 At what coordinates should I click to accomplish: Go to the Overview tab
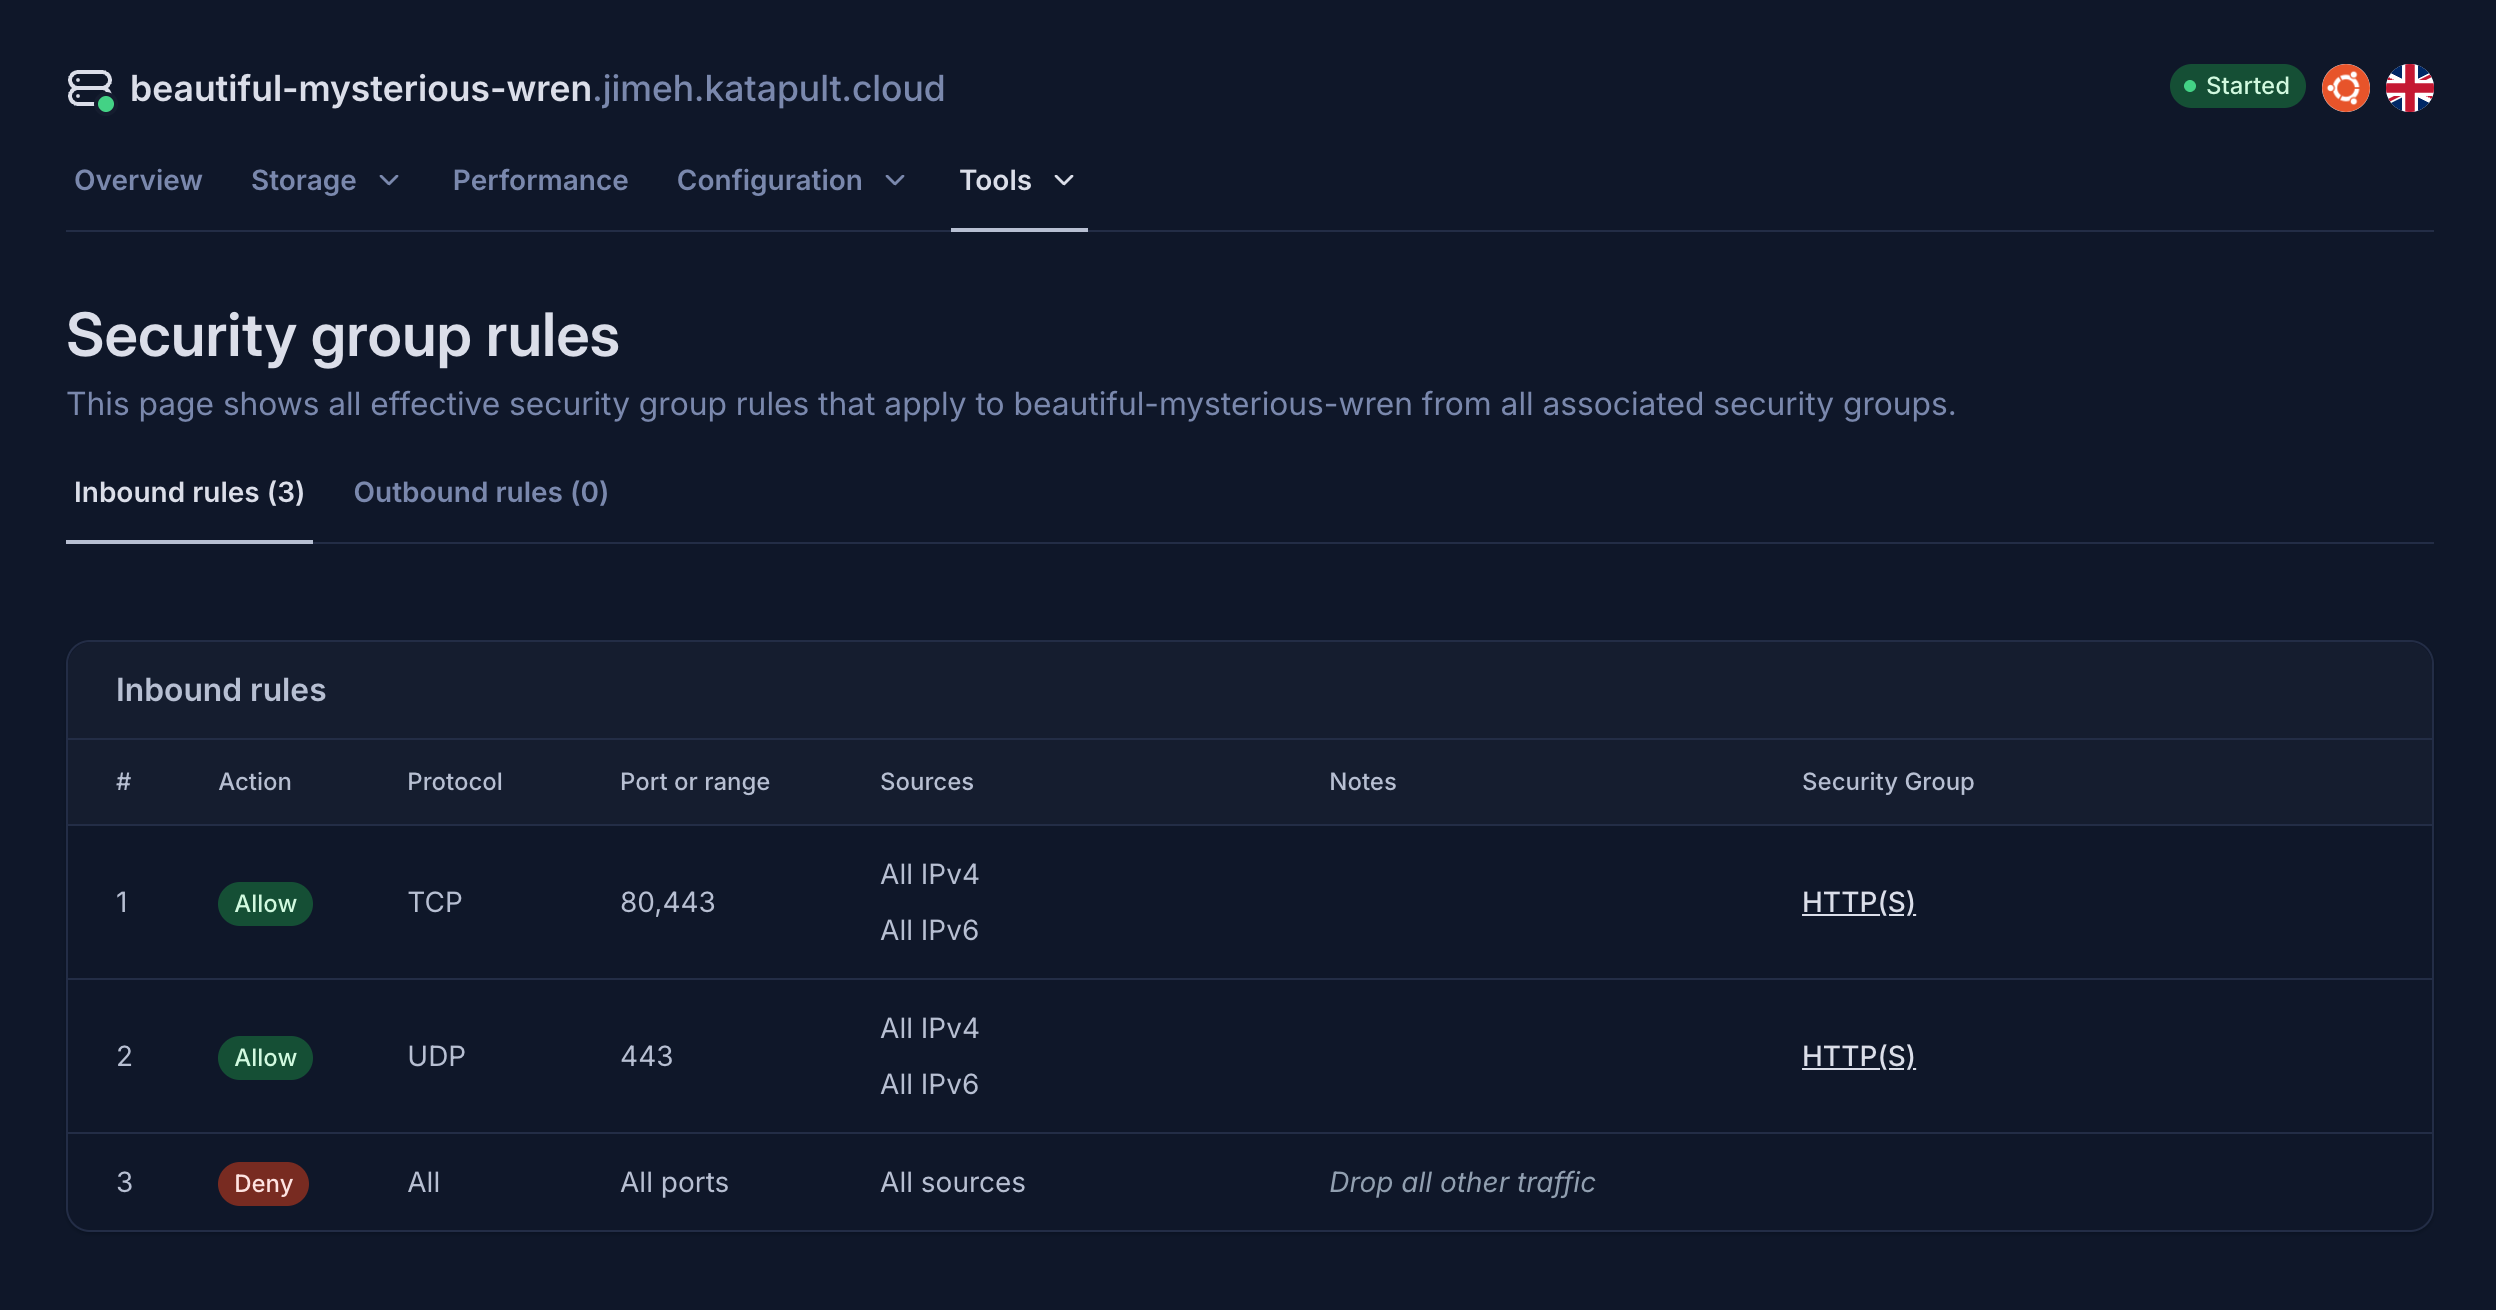point(138,181)
